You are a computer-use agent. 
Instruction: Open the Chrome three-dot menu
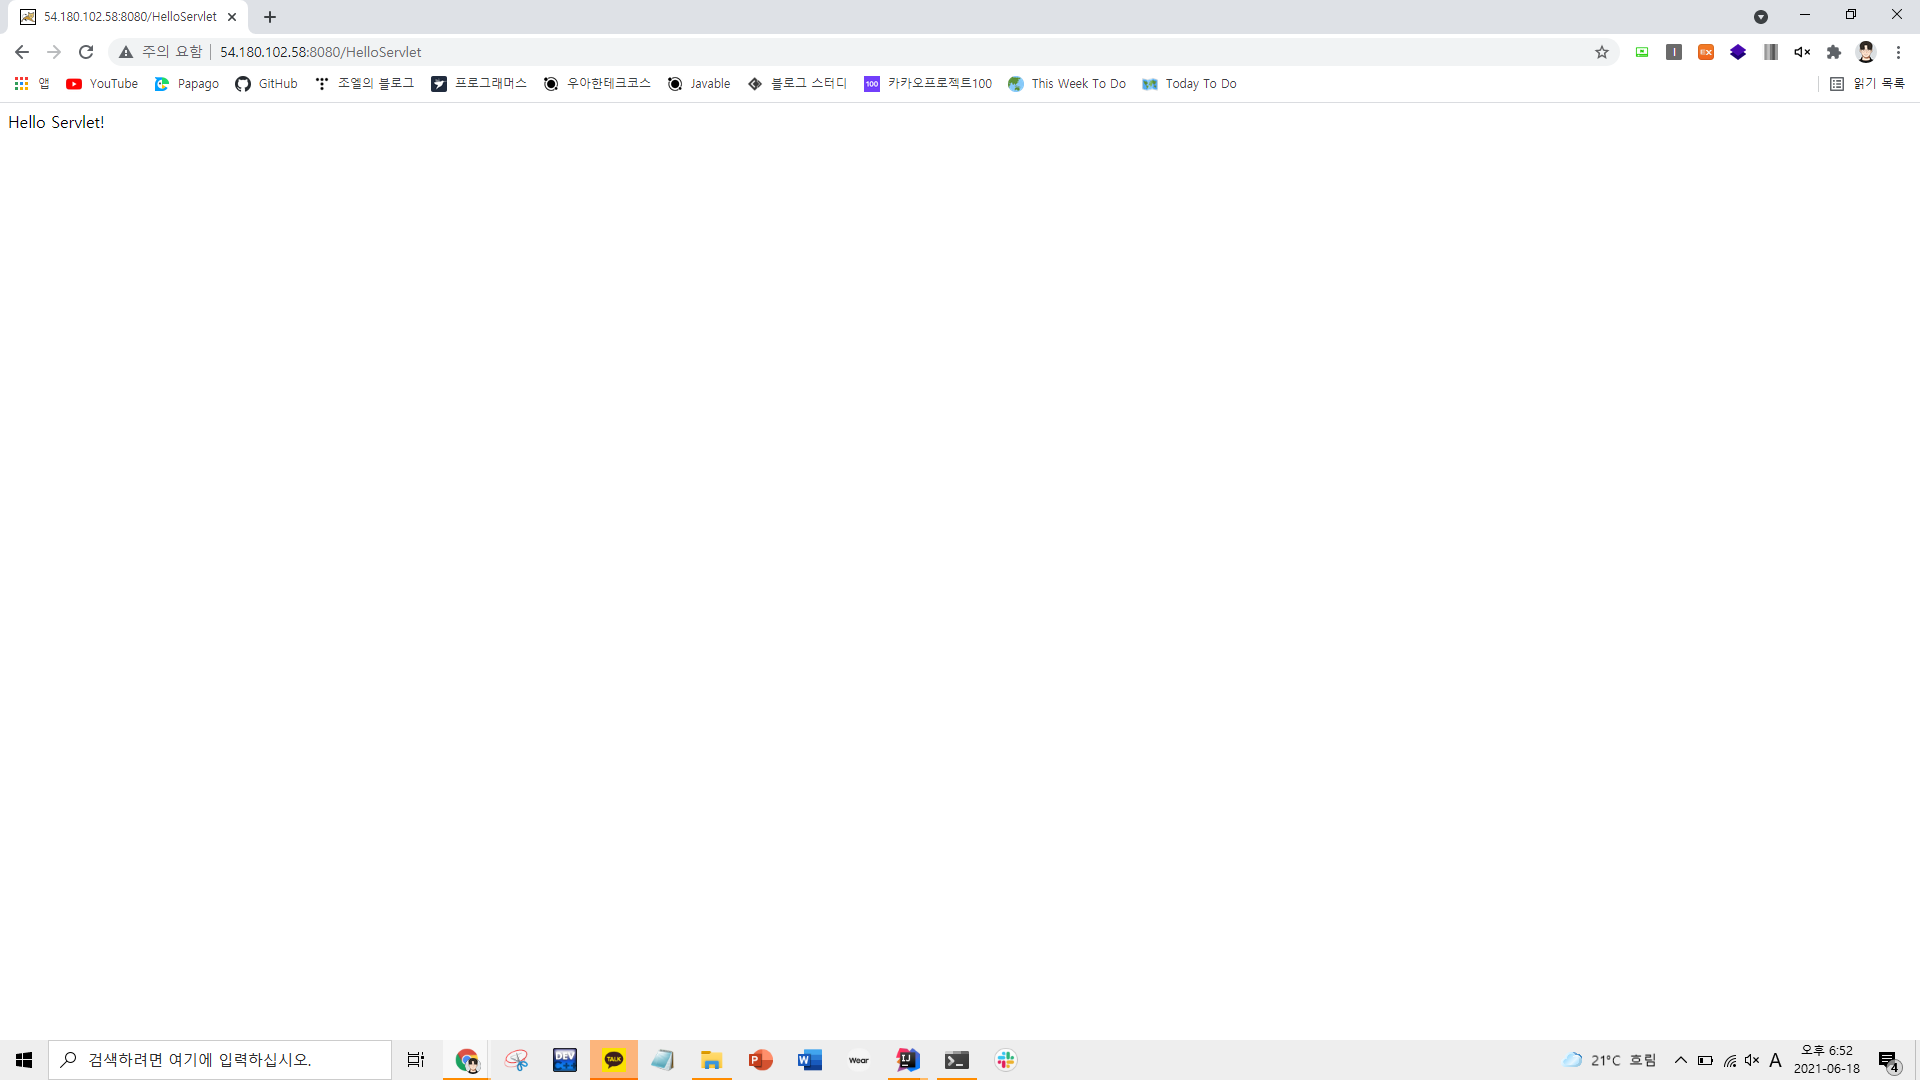coord(1898,52)
